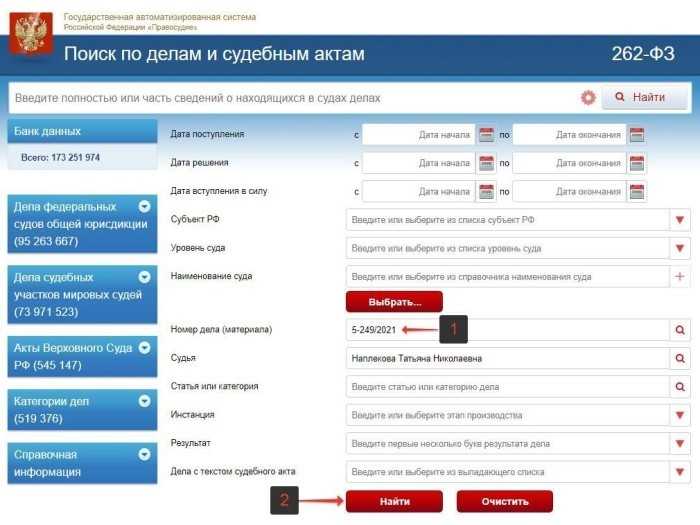Open the Категории дел sidebar section
This screenshot has height=525, width=700.
tap(144, 401)
